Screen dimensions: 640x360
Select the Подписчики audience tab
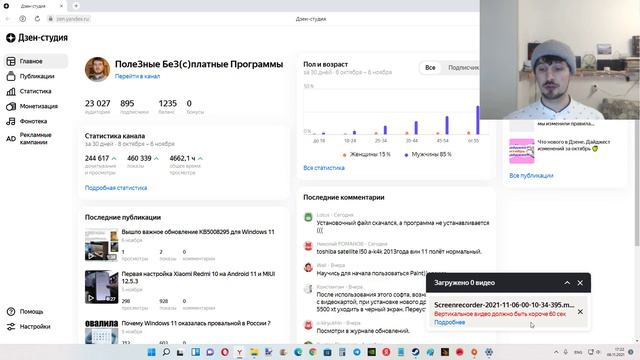(x=463, y=68)
